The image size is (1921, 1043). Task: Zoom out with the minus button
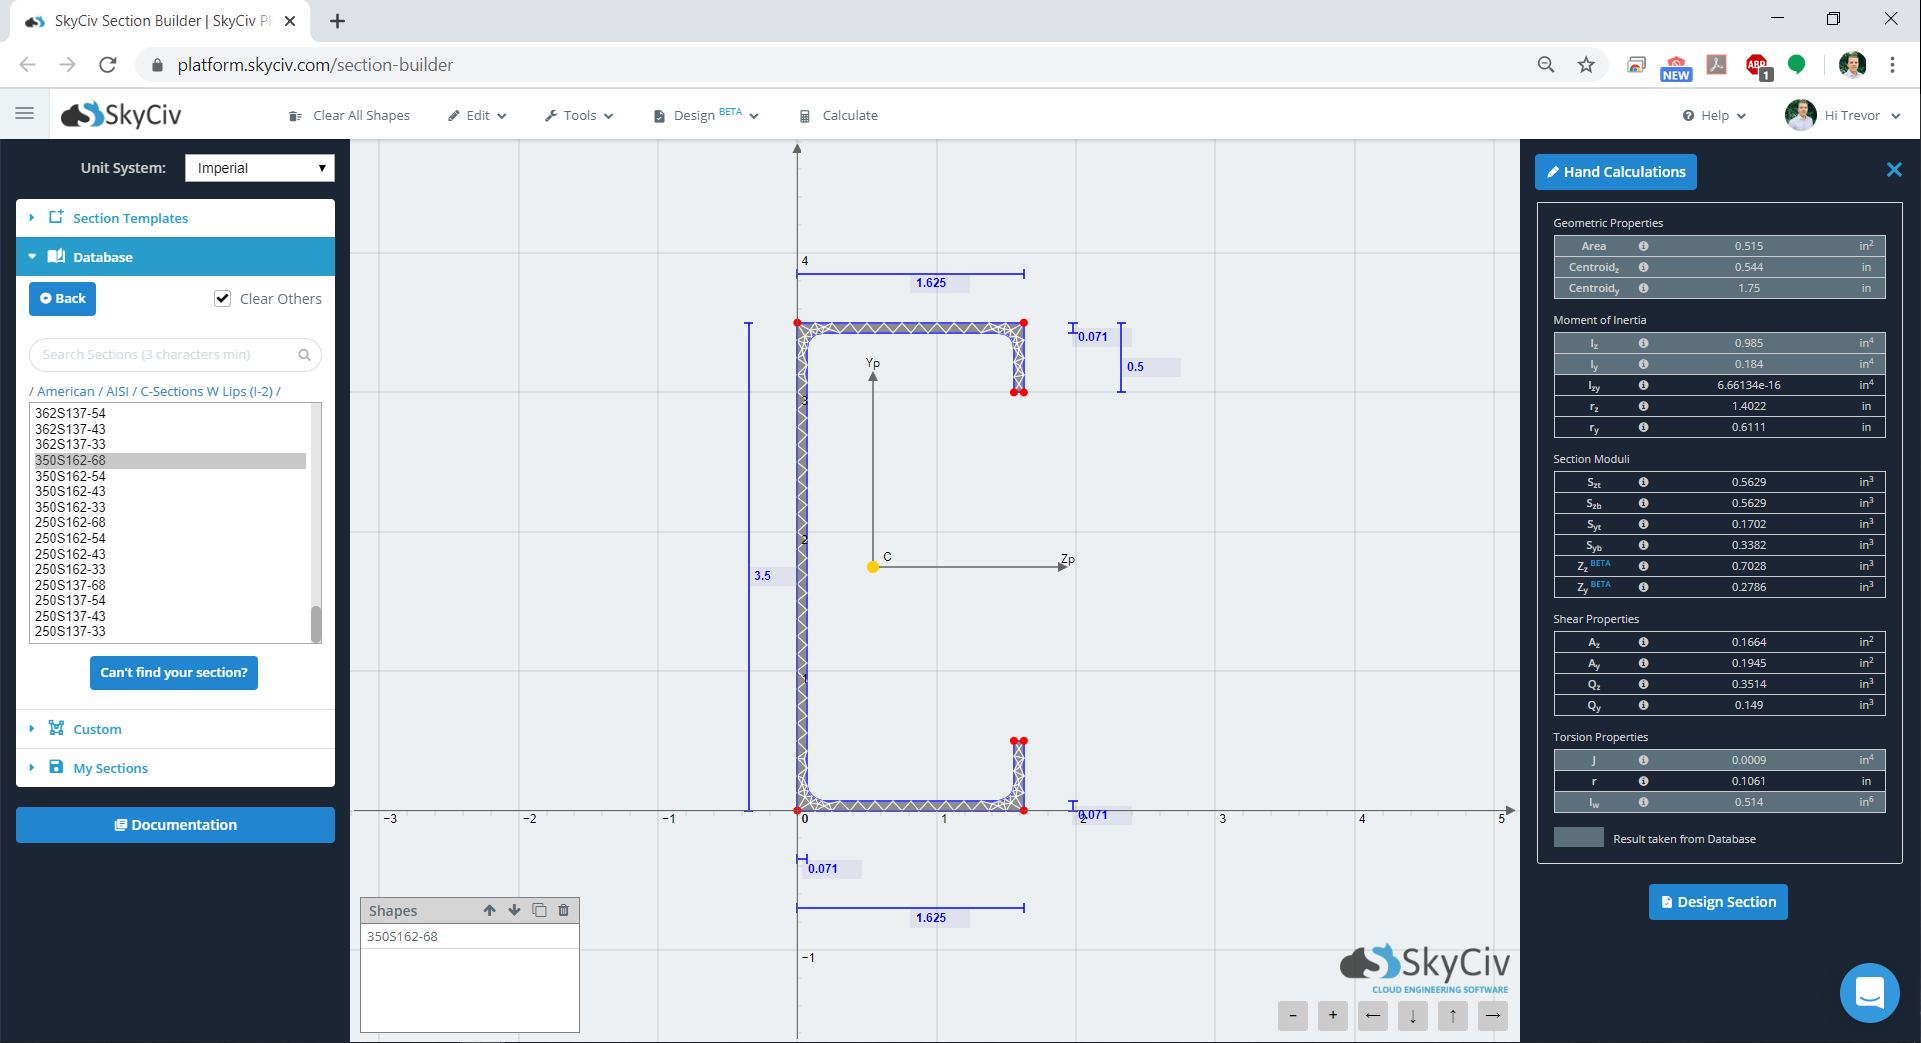1293,1016
